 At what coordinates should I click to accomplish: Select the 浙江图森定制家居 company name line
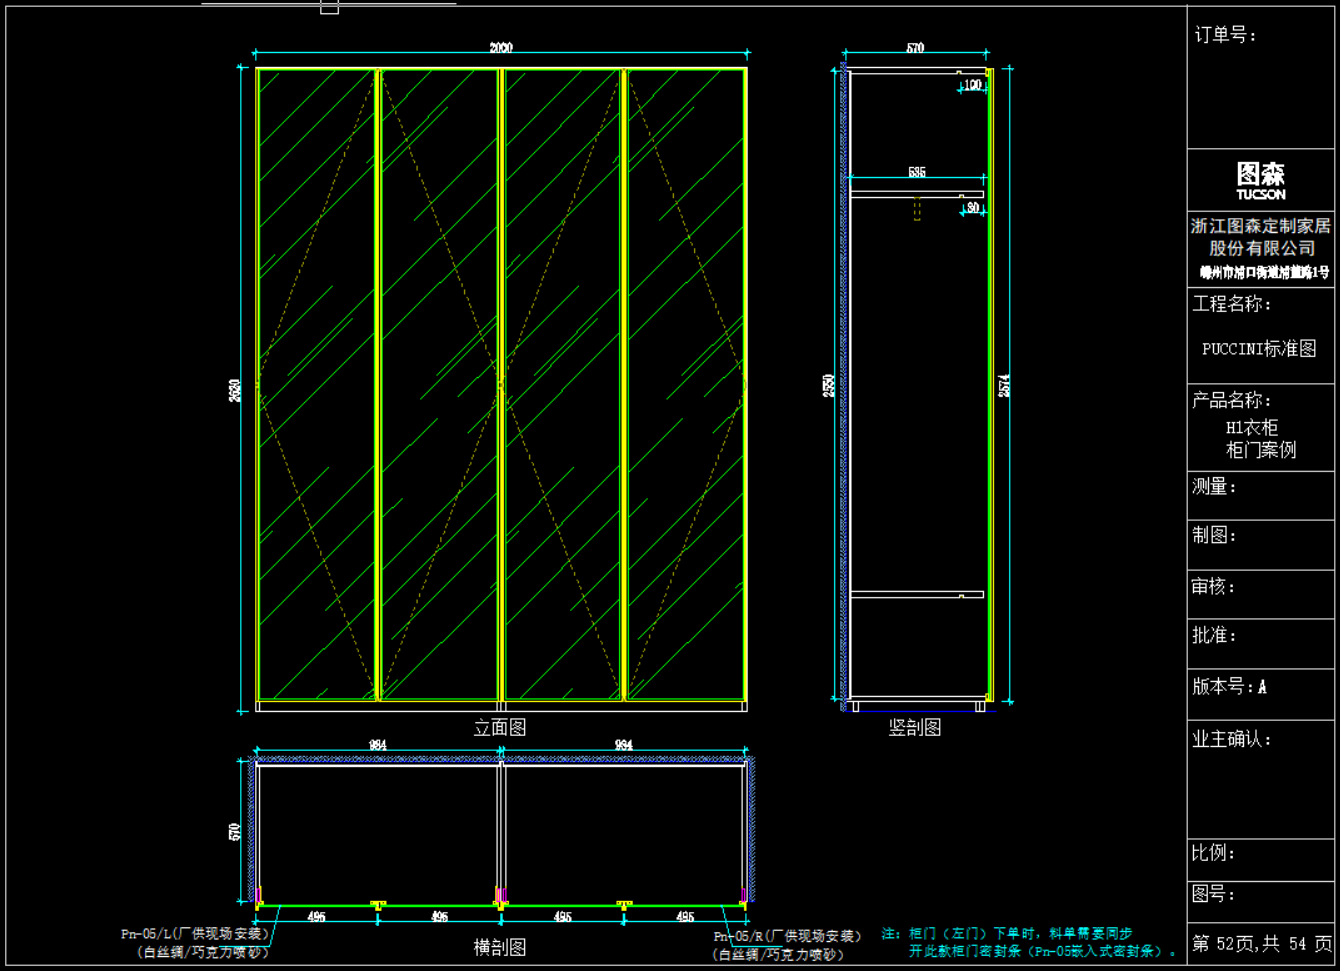tap(1261, 227)
